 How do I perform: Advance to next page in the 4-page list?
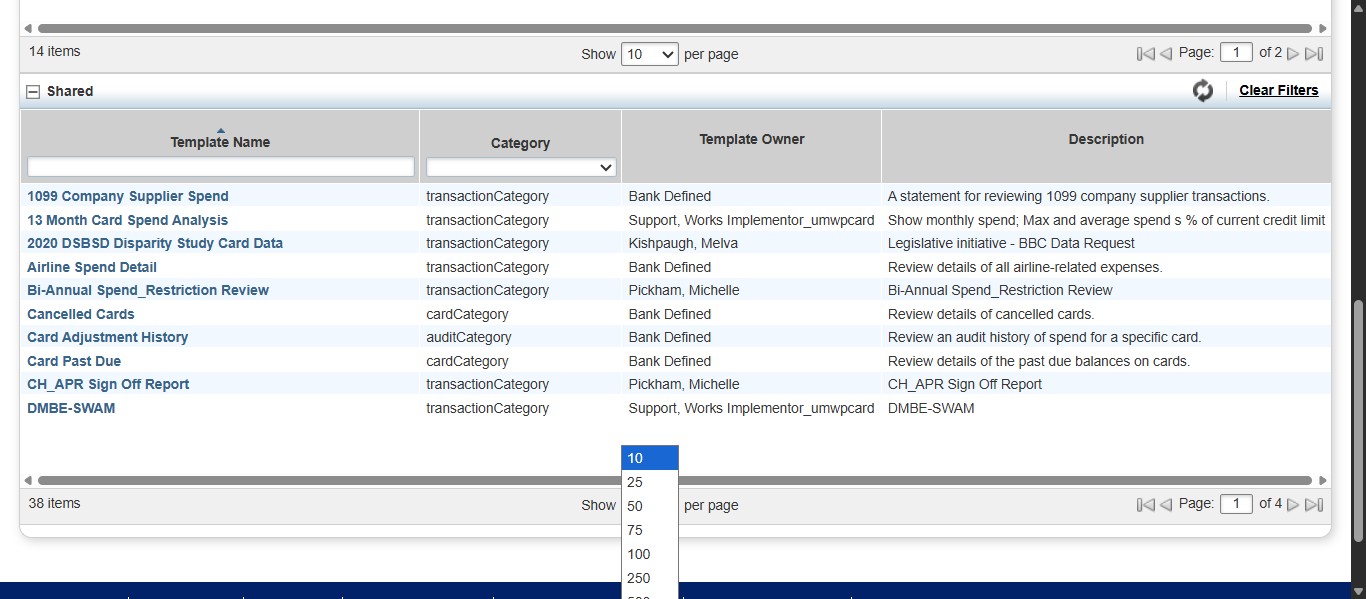(x=1292, y=503)
